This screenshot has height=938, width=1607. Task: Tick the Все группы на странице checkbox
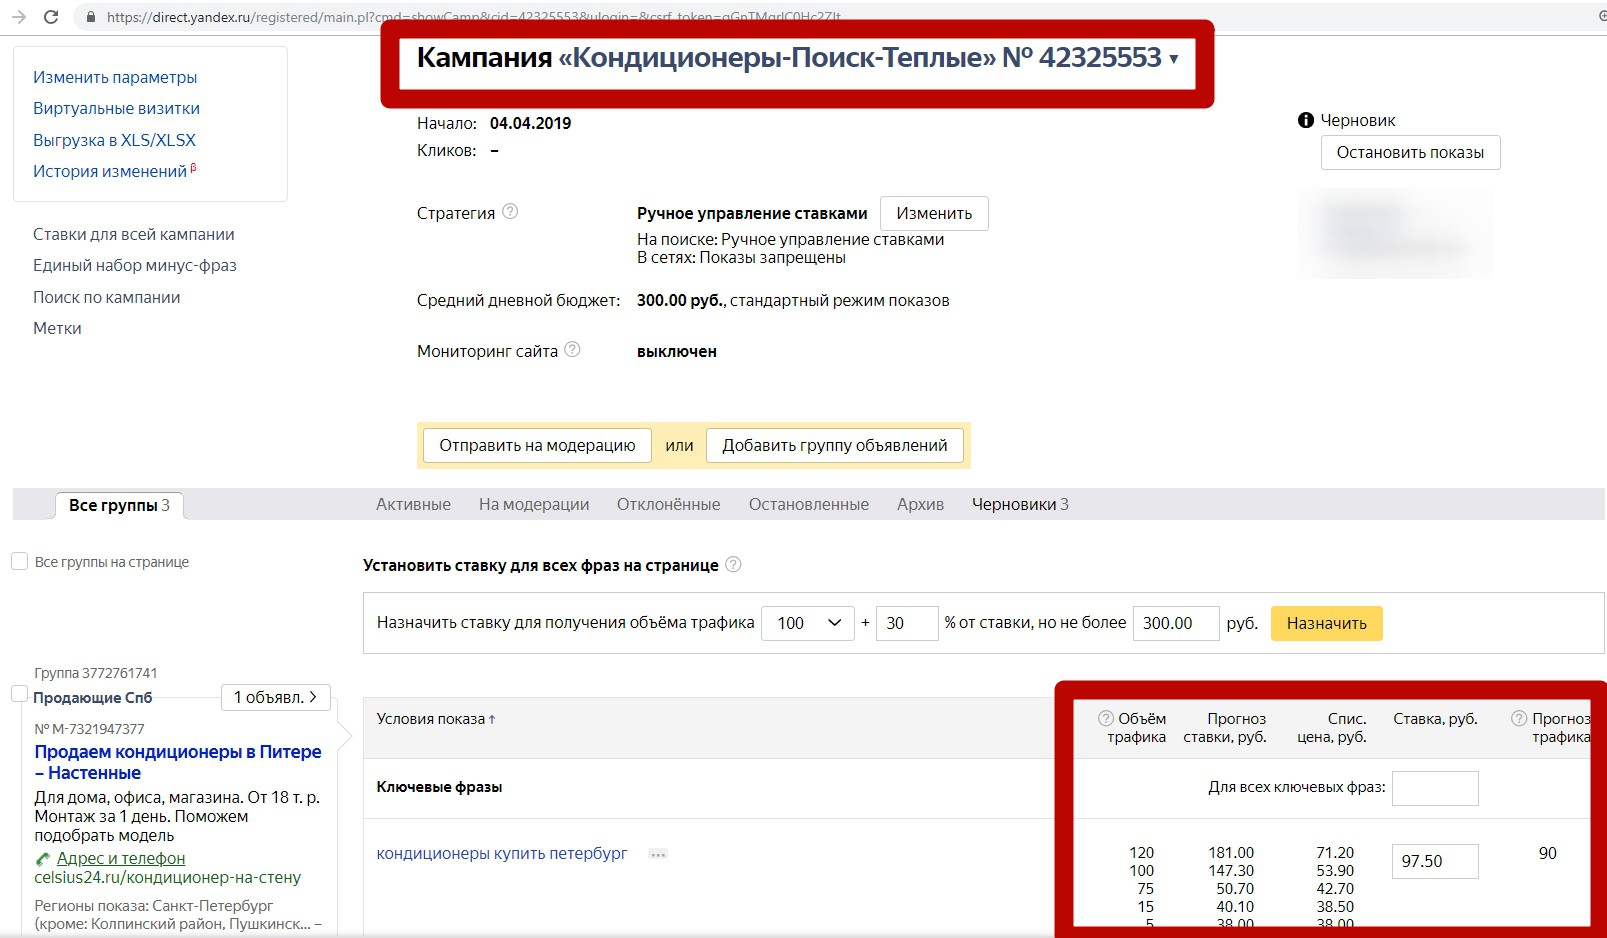click(19, 561)
